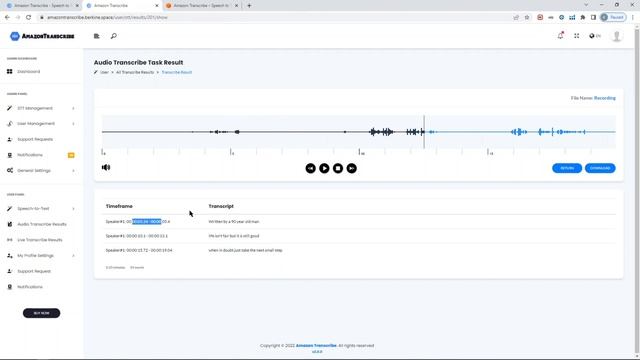
Task: Click the second row Speaker#1 timeframe
Action: [136, 236]
